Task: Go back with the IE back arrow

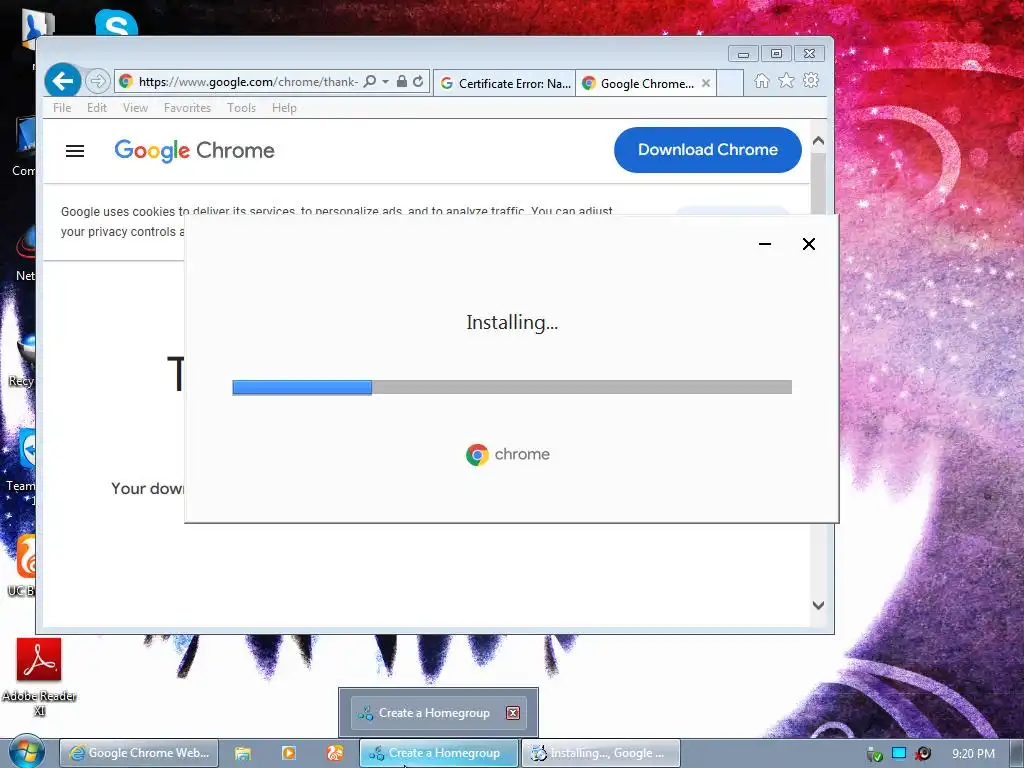Action: pos(63,81)
